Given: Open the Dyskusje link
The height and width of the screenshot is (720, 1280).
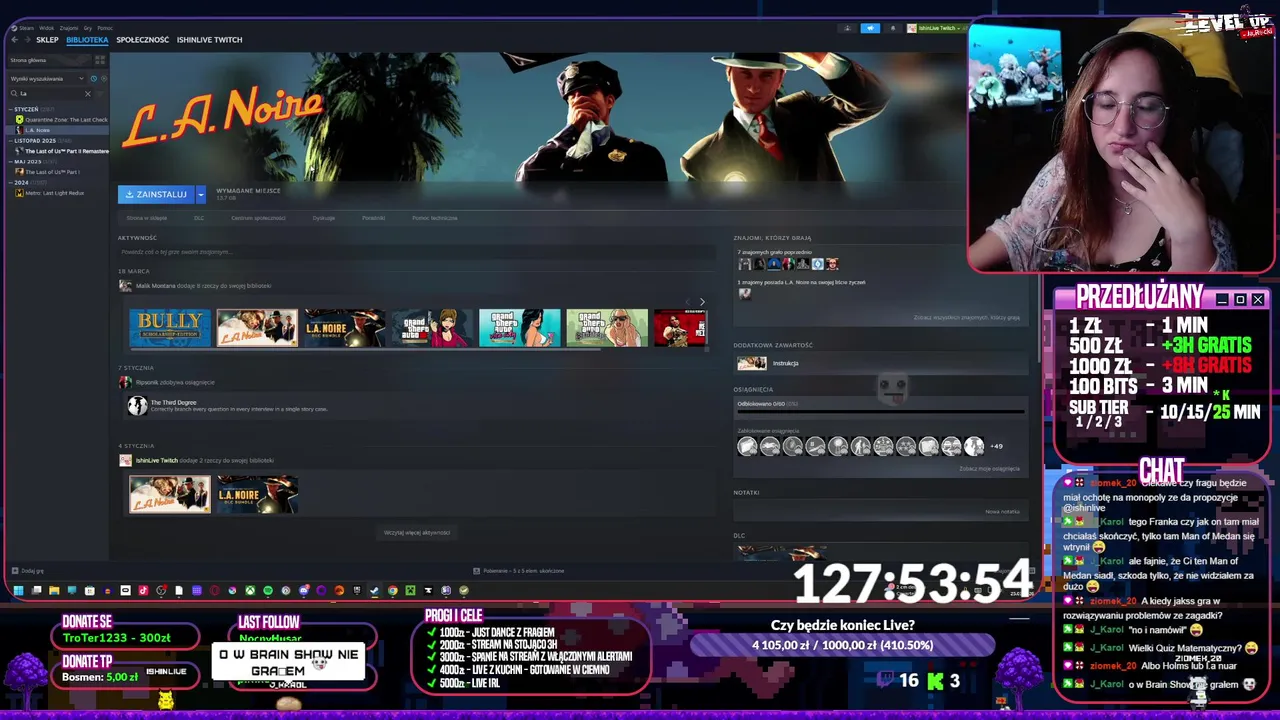Looking at the screenshot, I should pos(323,218).
